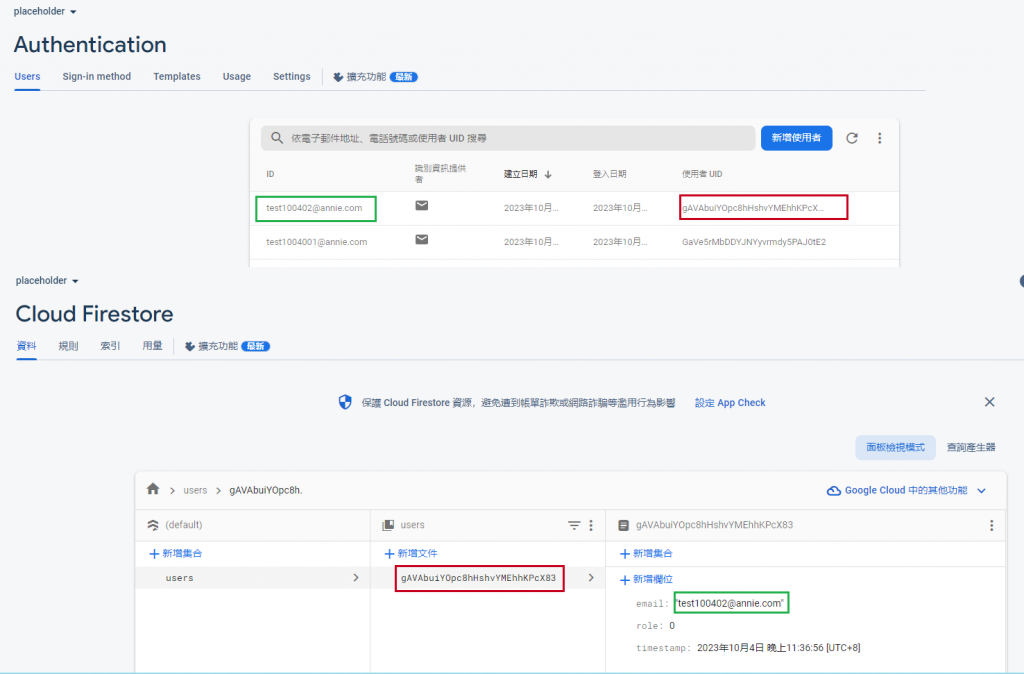Click UID gAVAbuiYOpc8hHshvYMEhhKPcX...
The image size is (1024, 674).
point(753,208)
